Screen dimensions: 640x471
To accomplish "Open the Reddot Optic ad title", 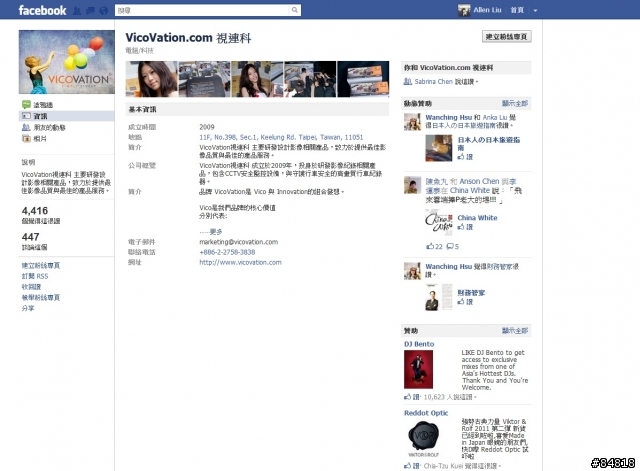I will 426,413.
